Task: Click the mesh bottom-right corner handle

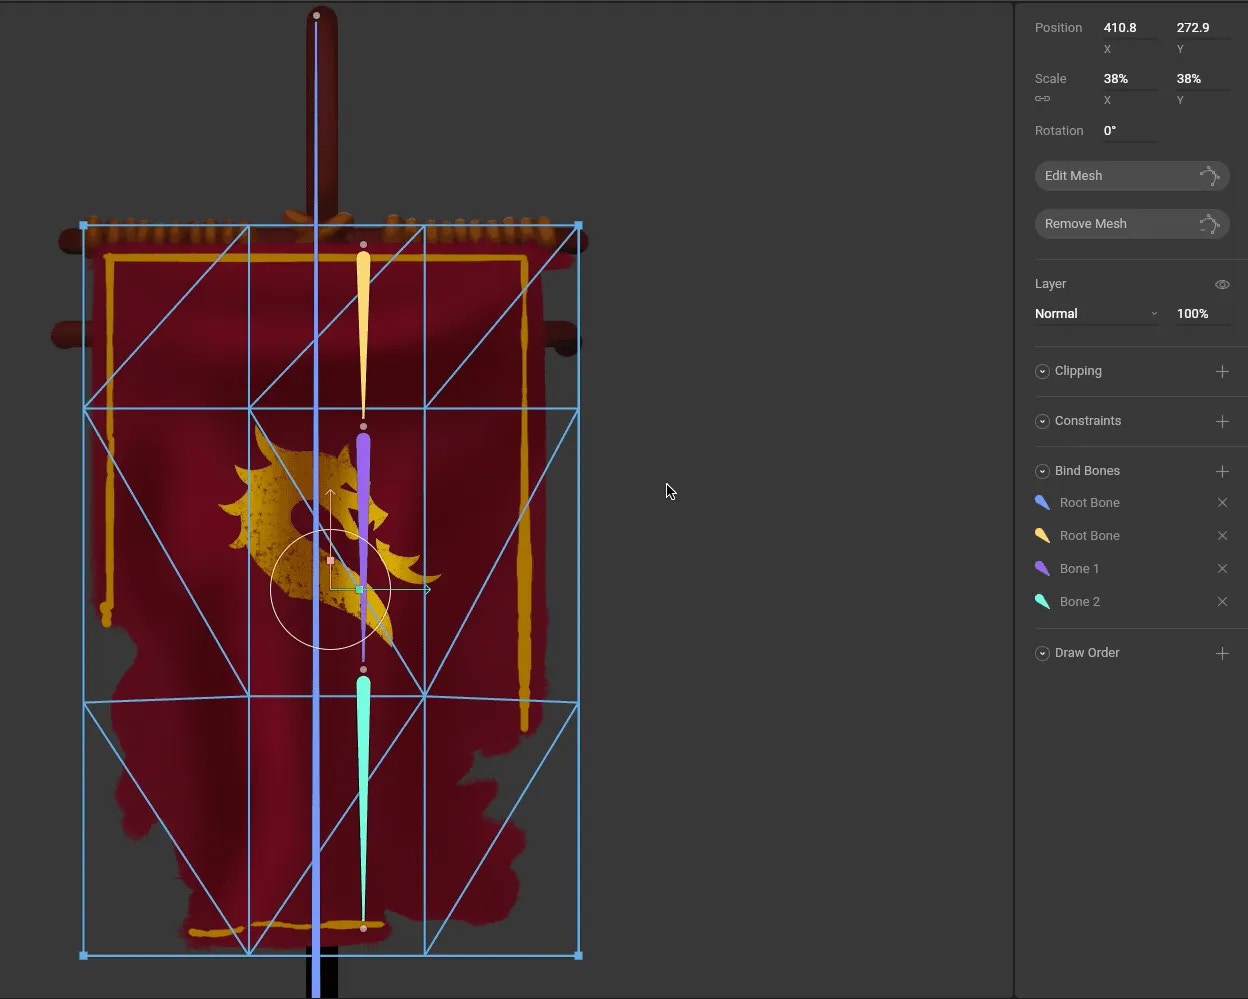Action: pos(579,956)
